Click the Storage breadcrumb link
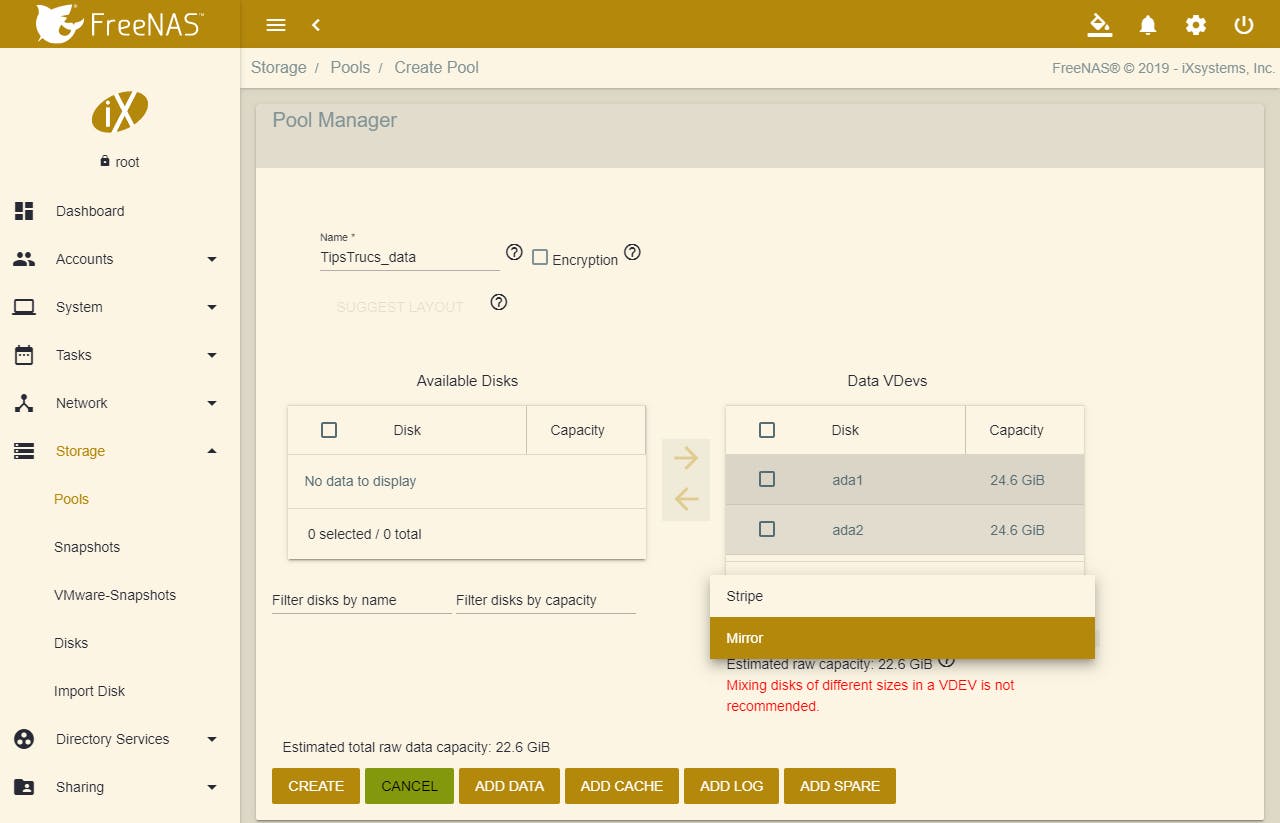The height and width of the screenshot is (823, 1280). tap(279, 68)
